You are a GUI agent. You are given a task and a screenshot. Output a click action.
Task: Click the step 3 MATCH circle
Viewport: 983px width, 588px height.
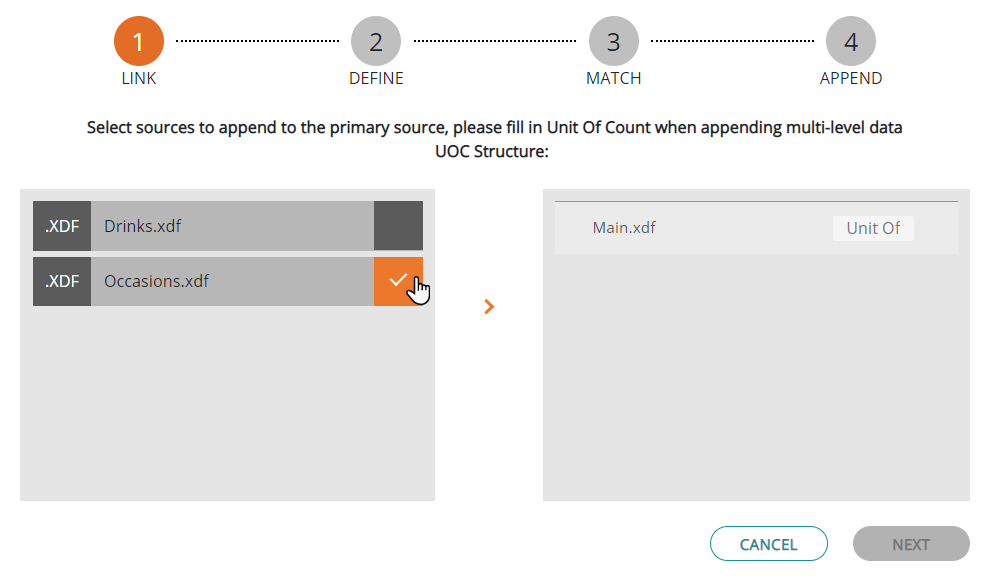tap(613, 40)
